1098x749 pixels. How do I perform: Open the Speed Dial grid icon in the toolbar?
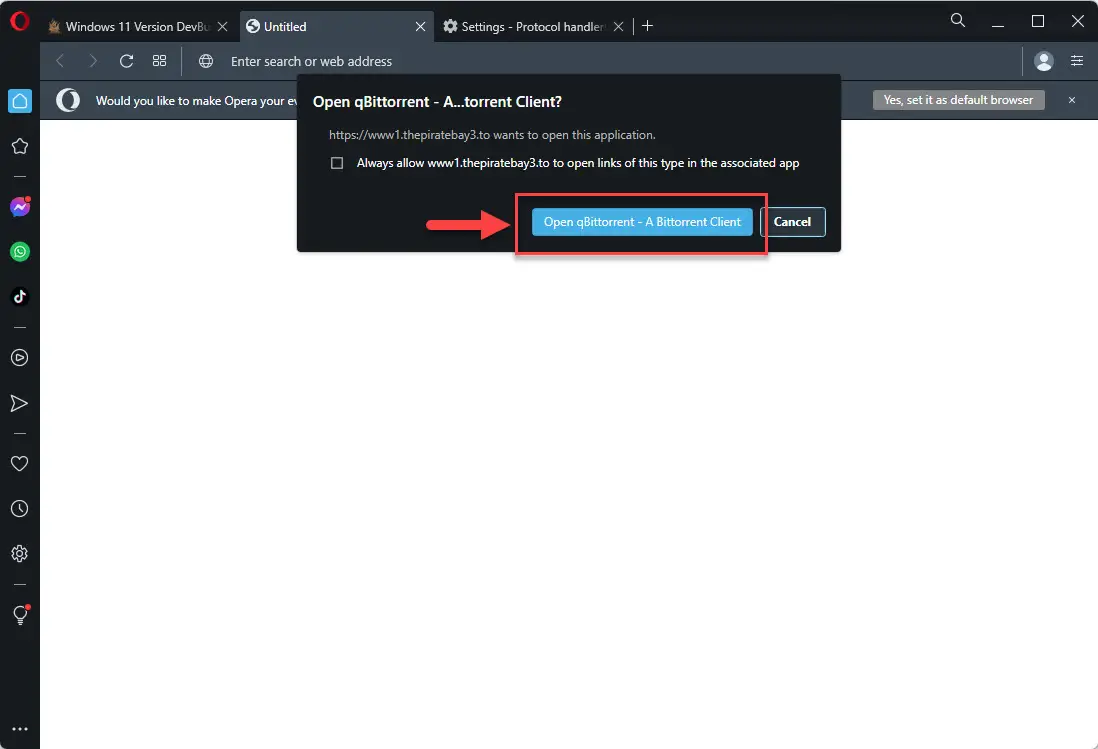pyautogui.click(x=160, y=61)
